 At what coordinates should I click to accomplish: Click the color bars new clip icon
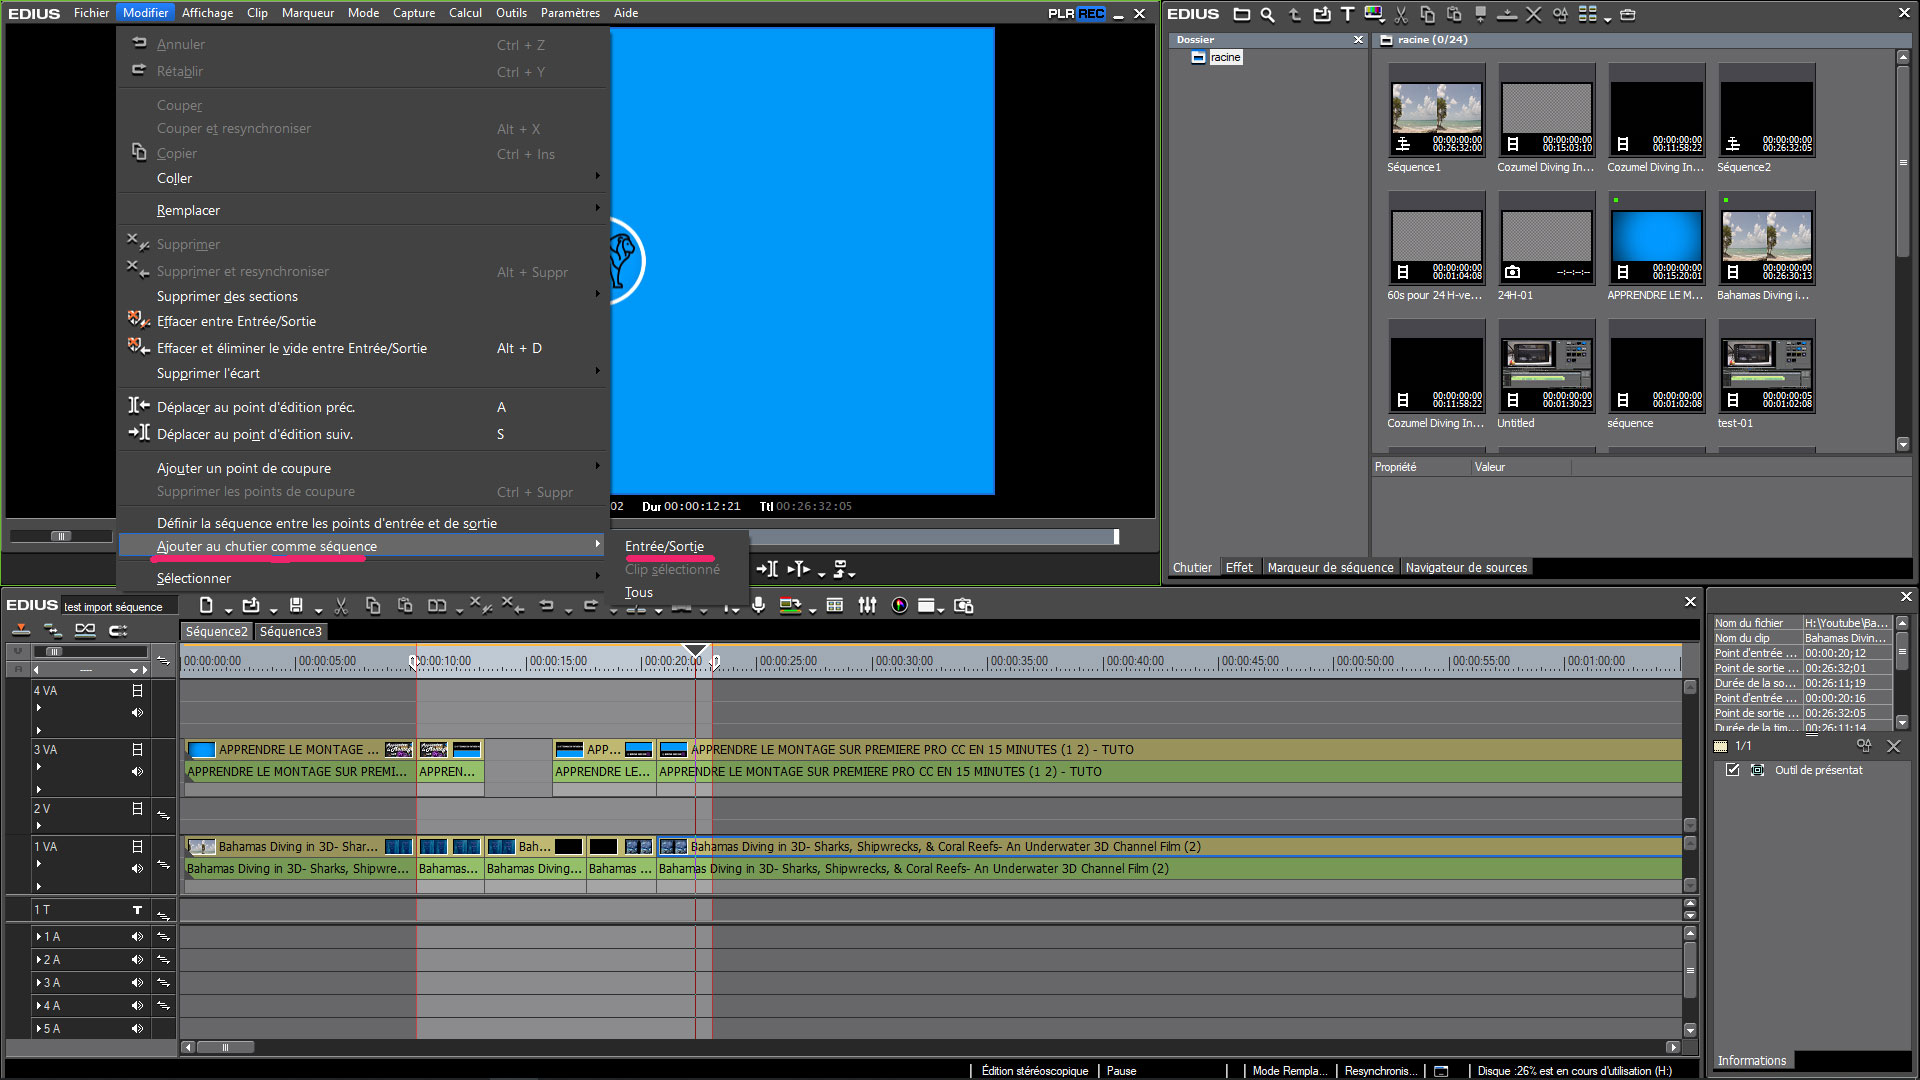pyautogui.click(x=1374, y=14)
